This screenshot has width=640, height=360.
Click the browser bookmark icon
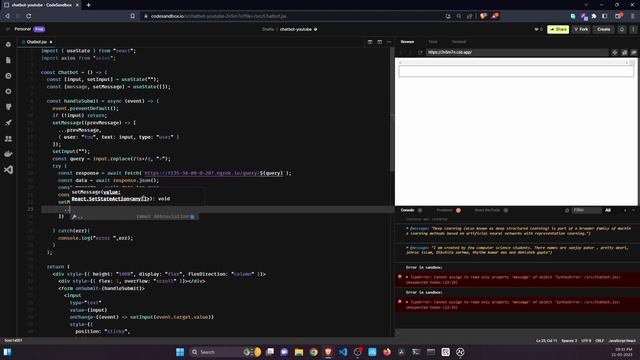click(133, 16)
